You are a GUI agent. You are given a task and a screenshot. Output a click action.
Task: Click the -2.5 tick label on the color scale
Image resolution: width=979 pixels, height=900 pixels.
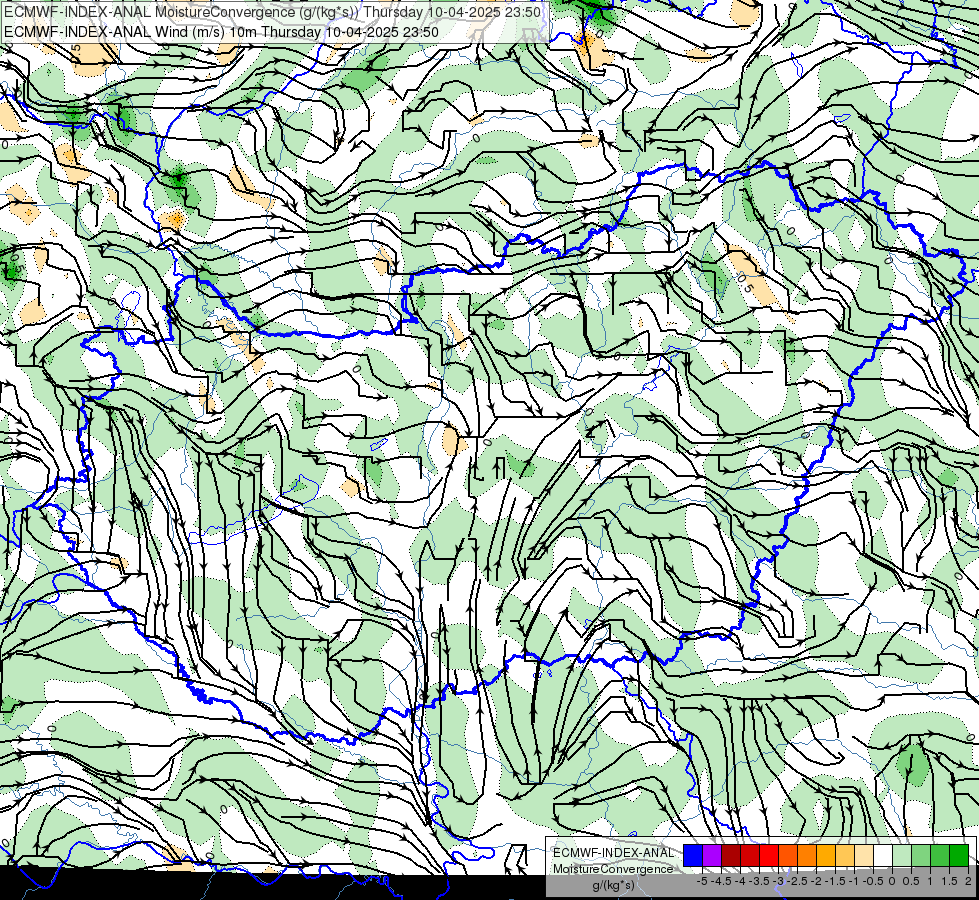[797, 881]
